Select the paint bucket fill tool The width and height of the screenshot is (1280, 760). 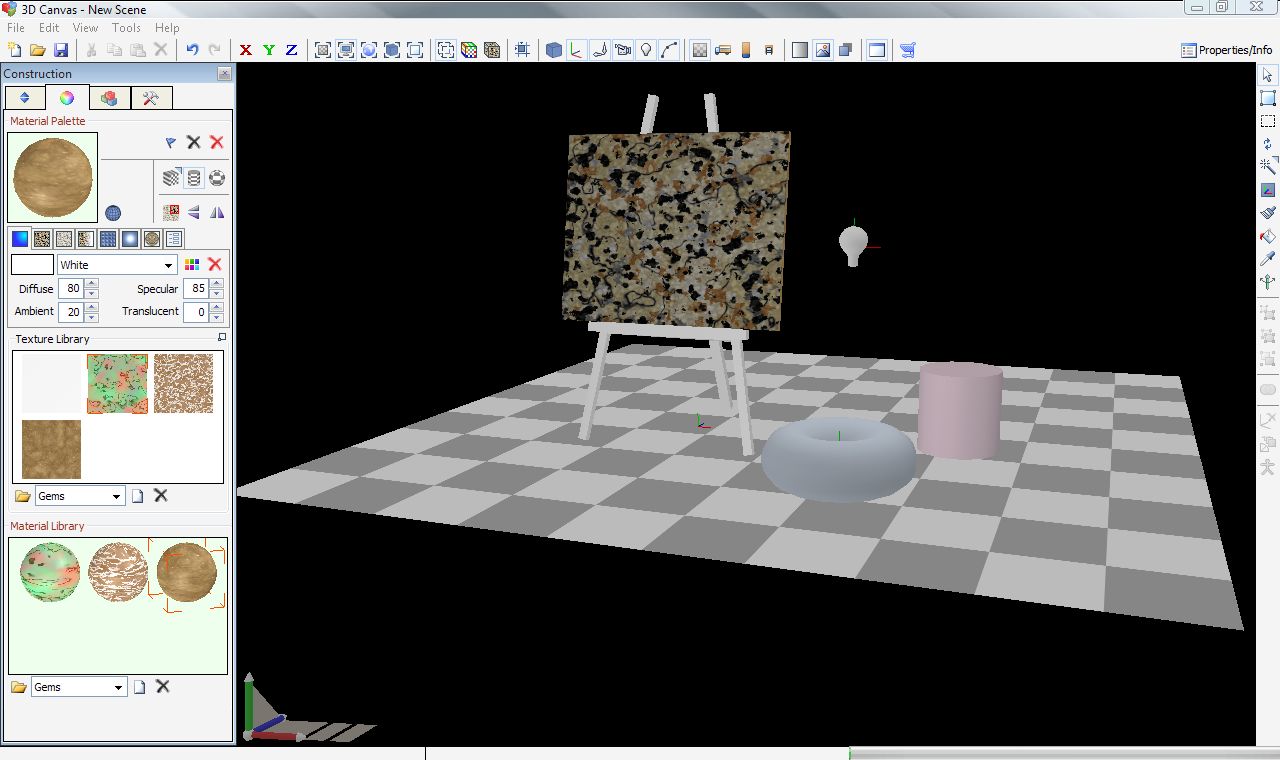(x=1268, y=236)
